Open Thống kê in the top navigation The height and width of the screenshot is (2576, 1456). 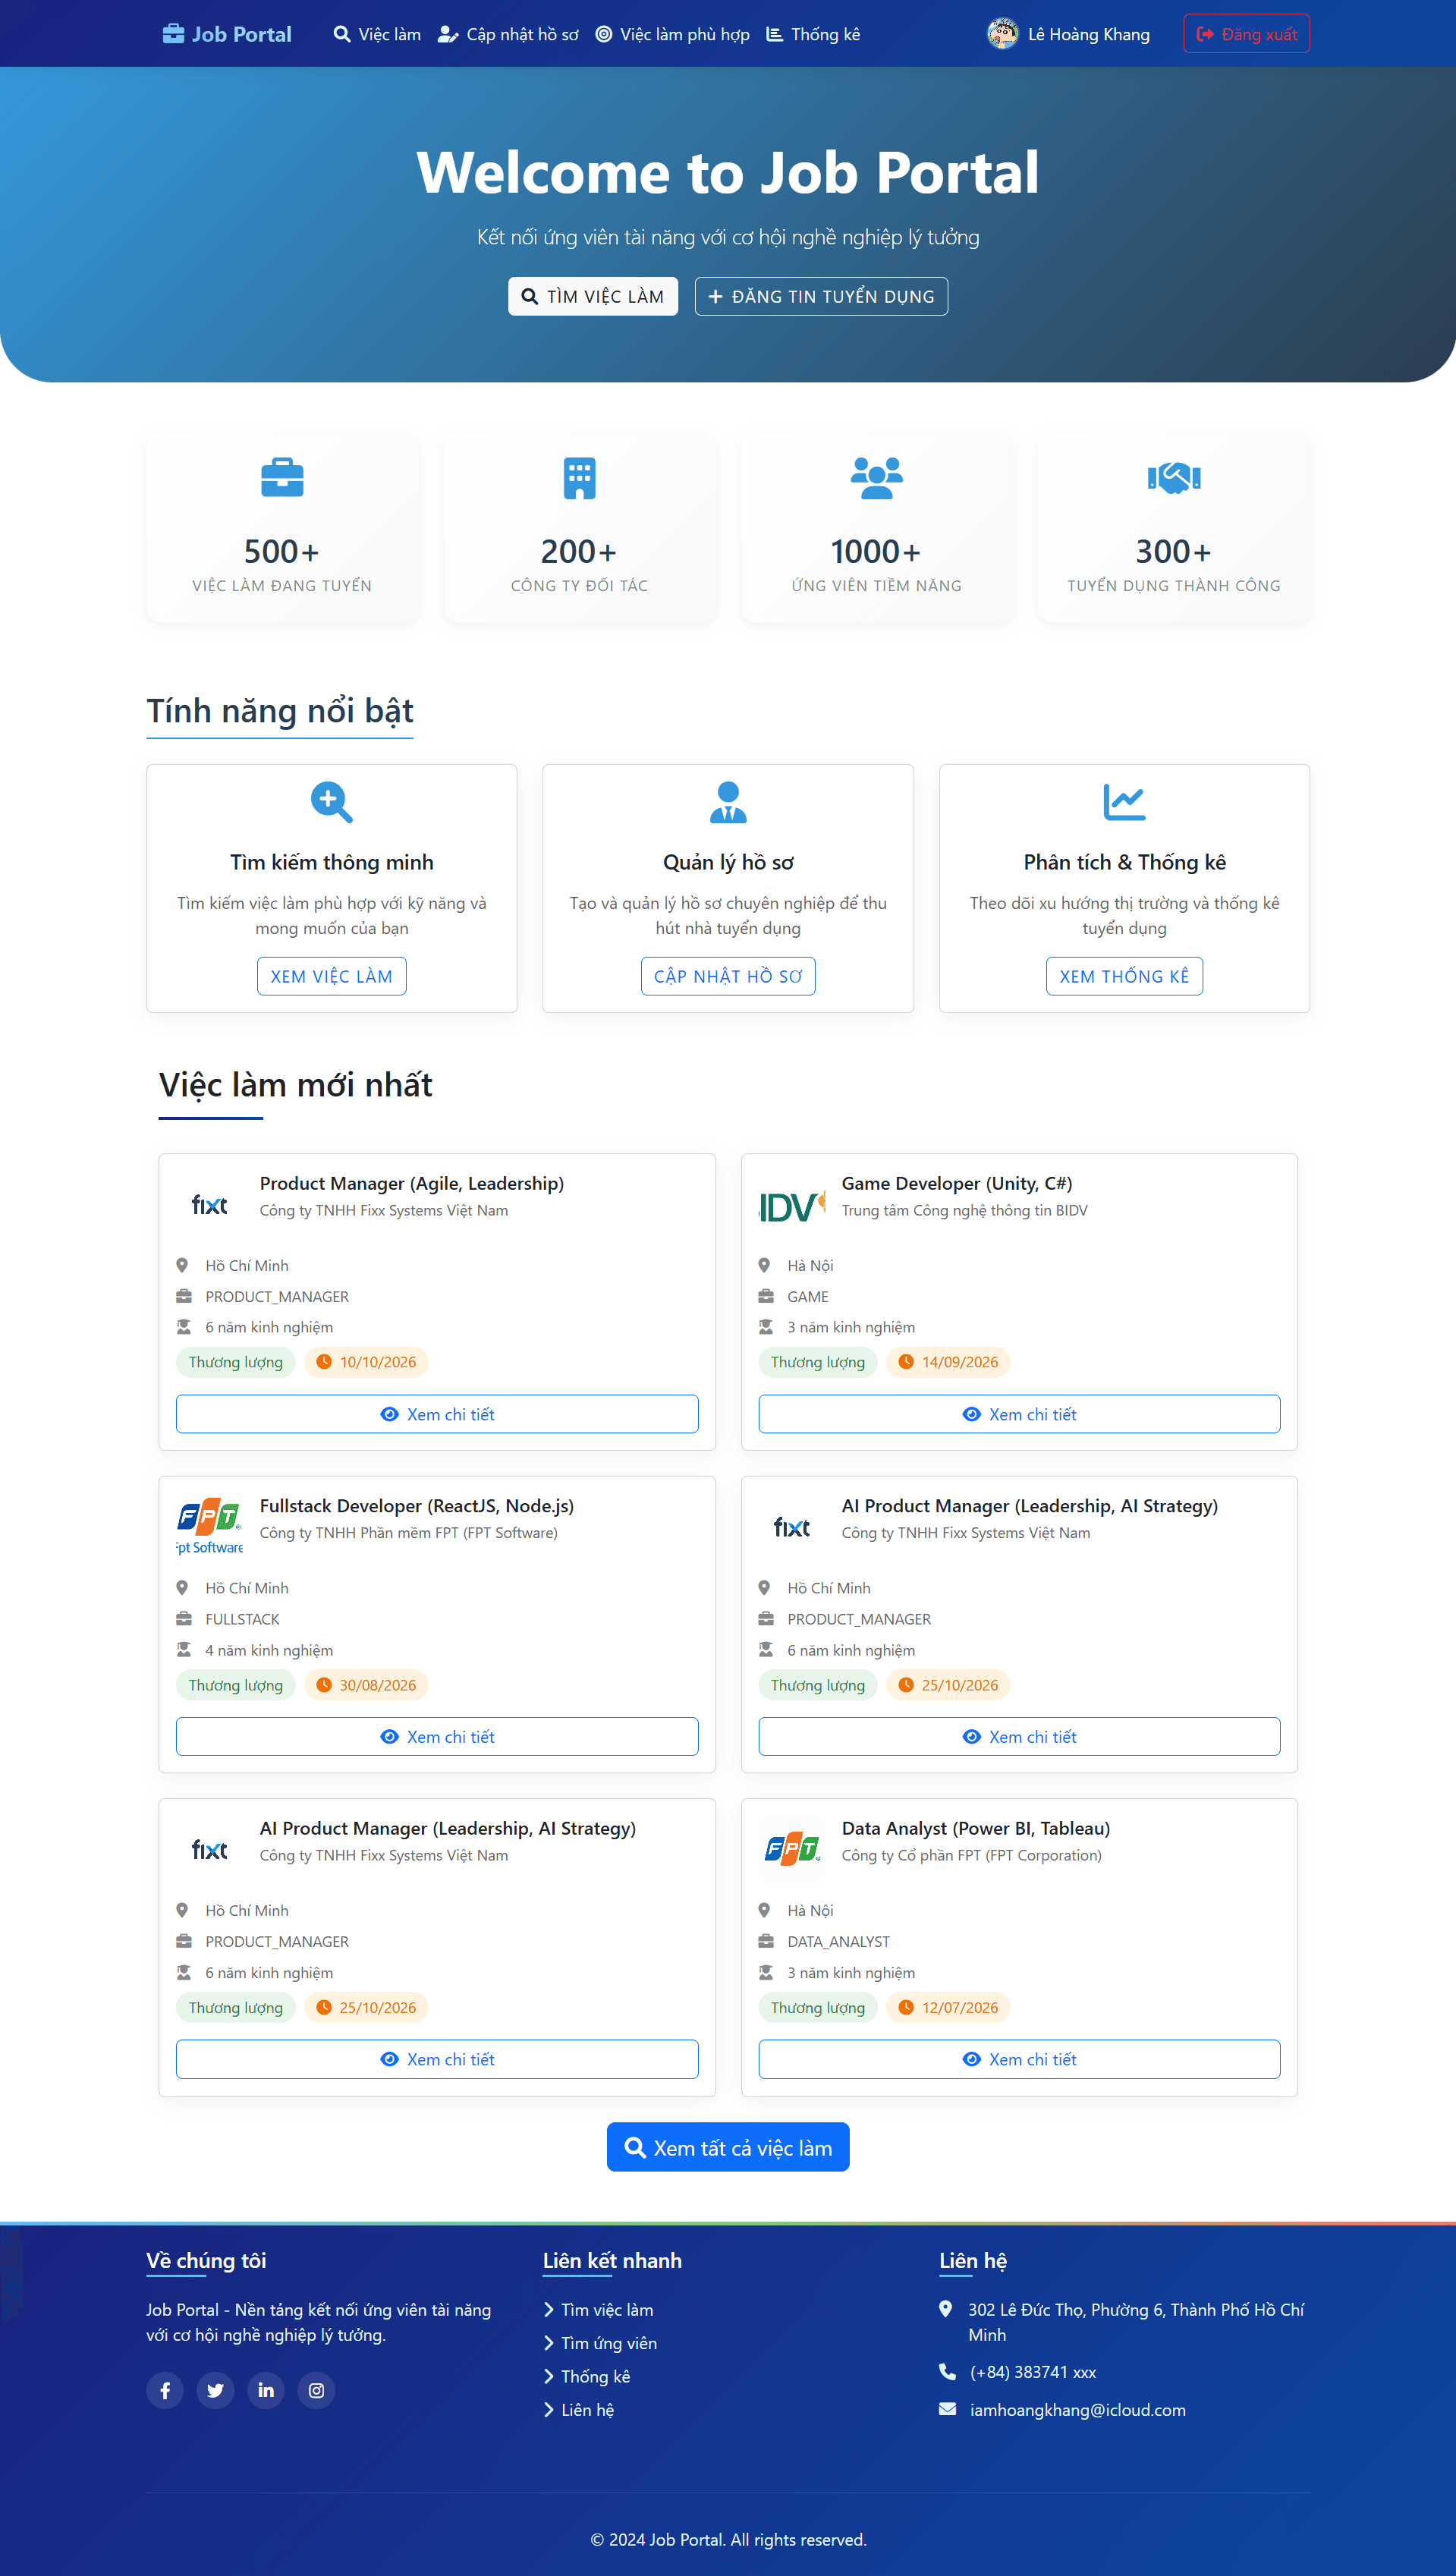pyautogui.click(x=813, y=34)
